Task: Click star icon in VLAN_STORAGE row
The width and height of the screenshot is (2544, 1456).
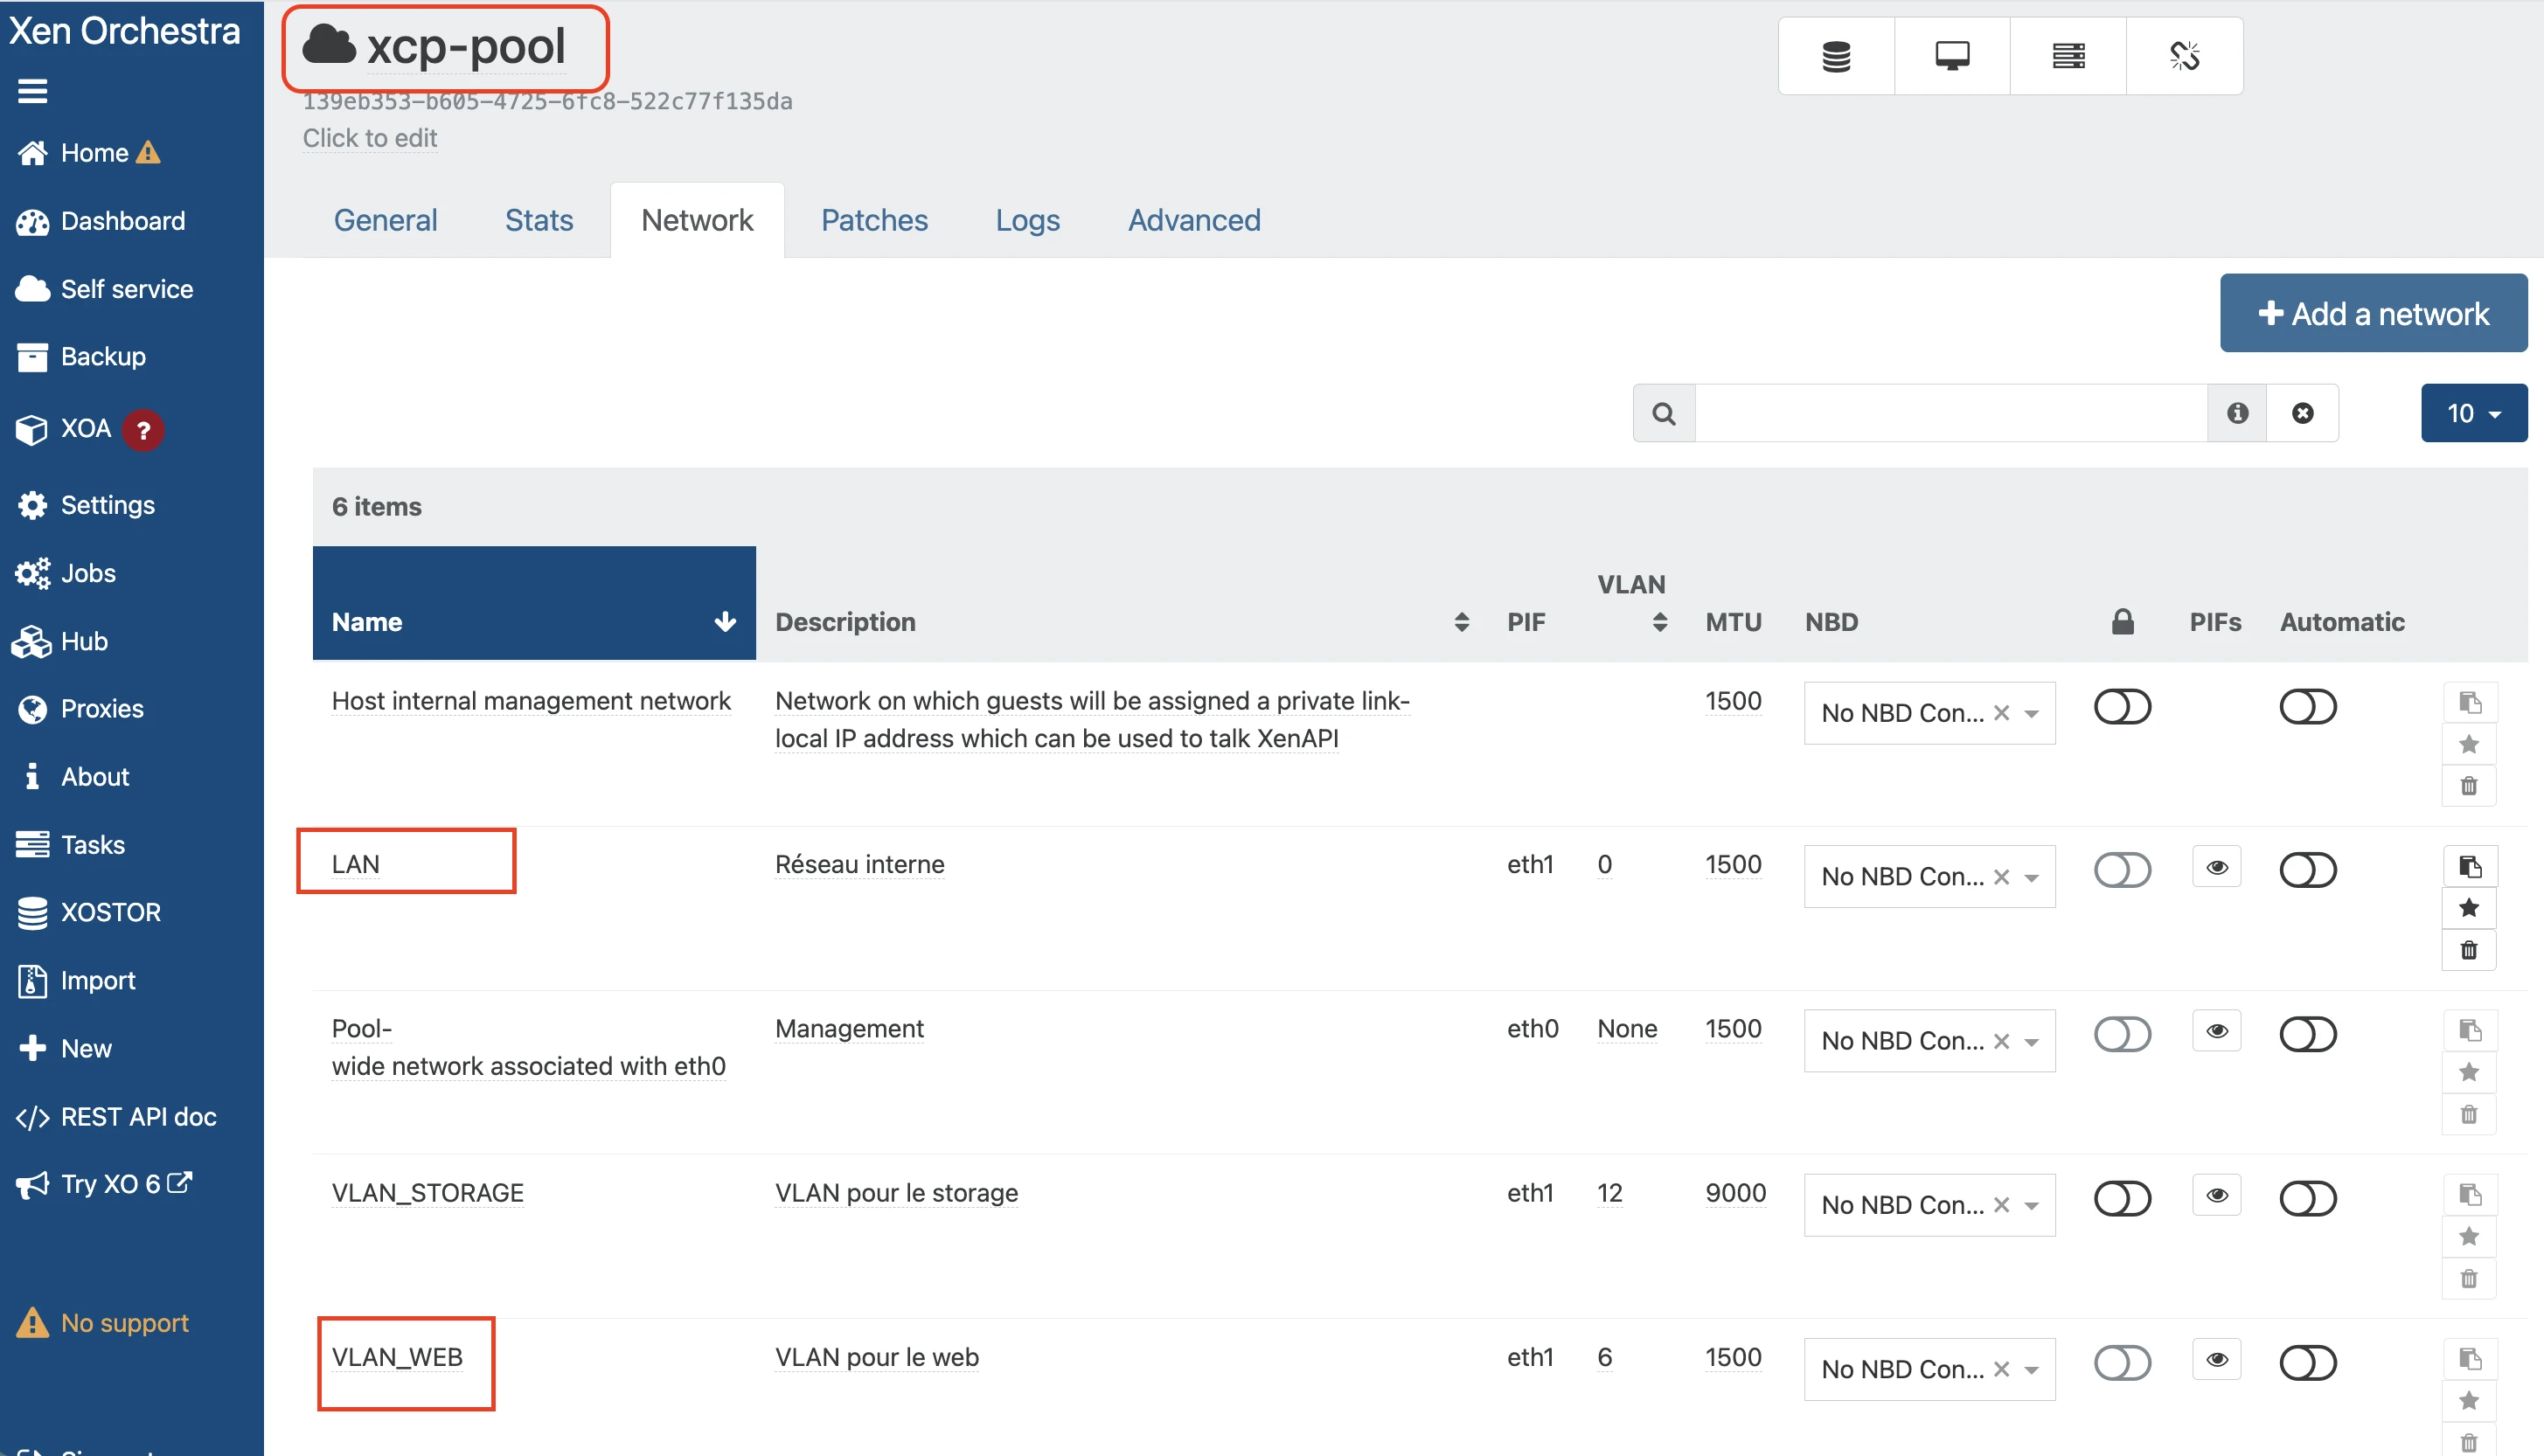Action: click(2469, 1237)
